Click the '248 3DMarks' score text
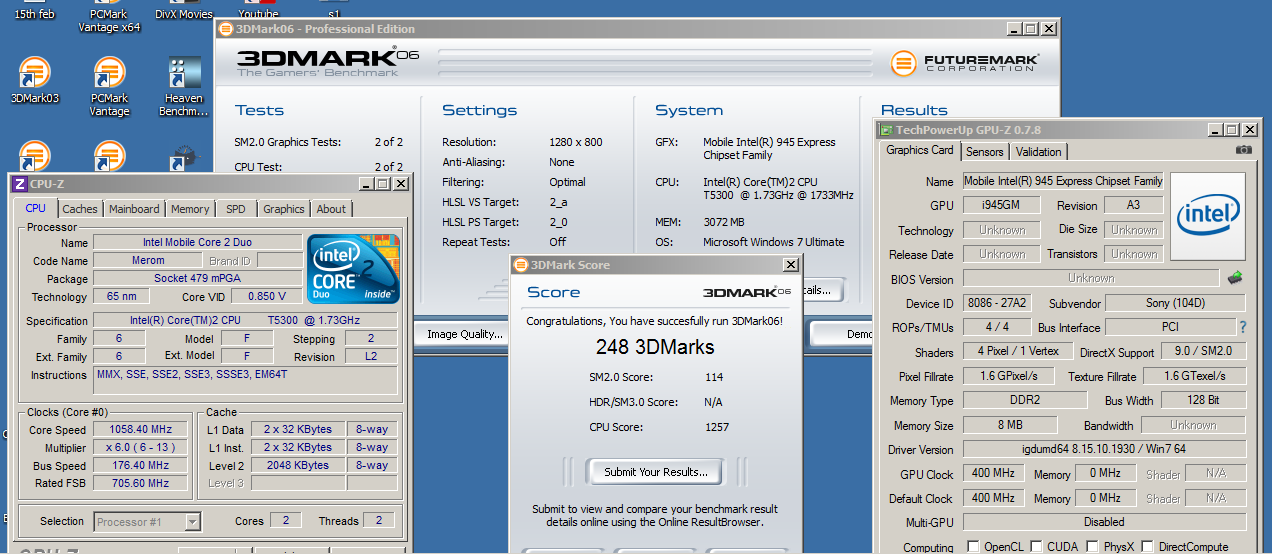 pyautogui.click(x=655, y=347)
